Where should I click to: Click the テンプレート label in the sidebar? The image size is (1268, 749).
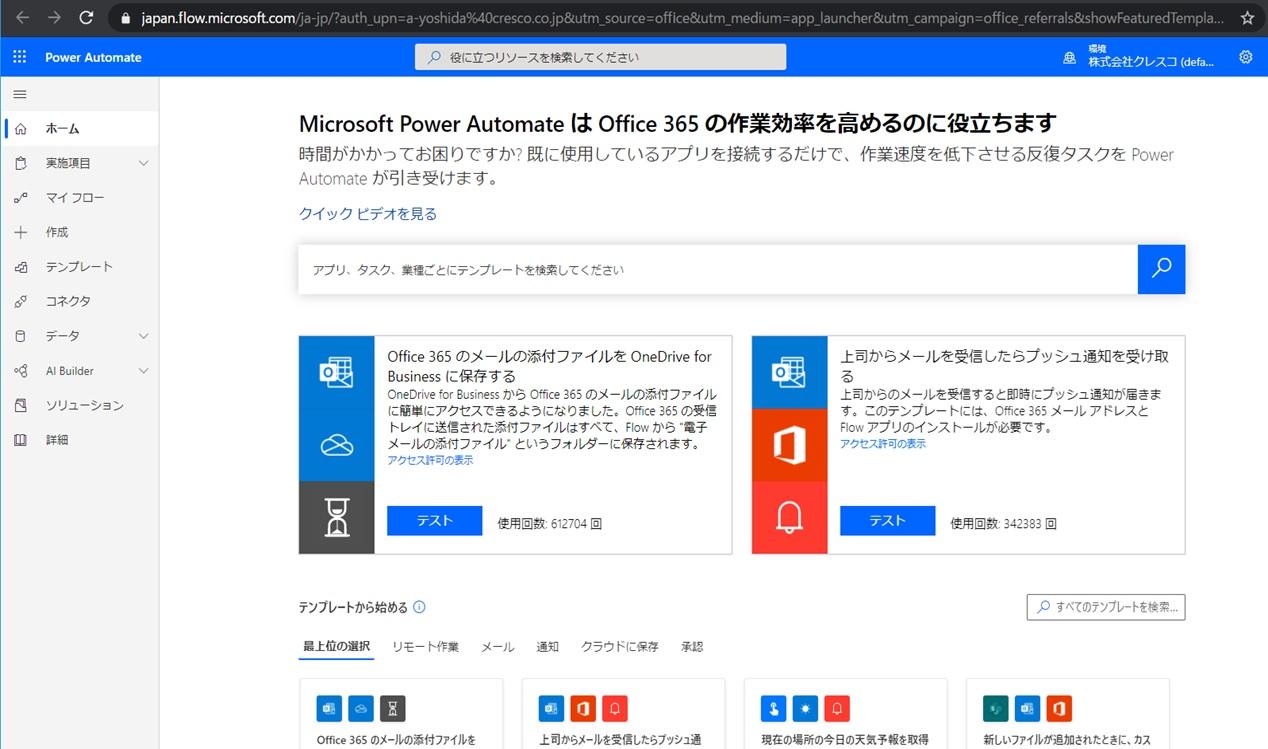tap(79, 267)
